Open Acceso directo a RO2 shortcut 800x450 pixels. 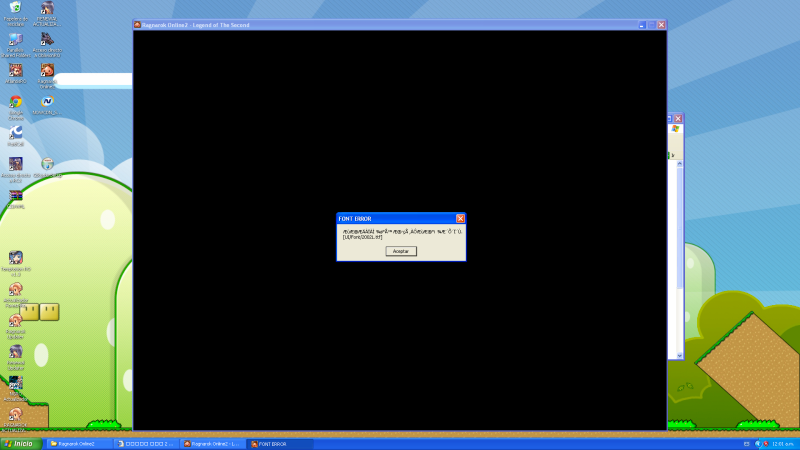[16, 170]
